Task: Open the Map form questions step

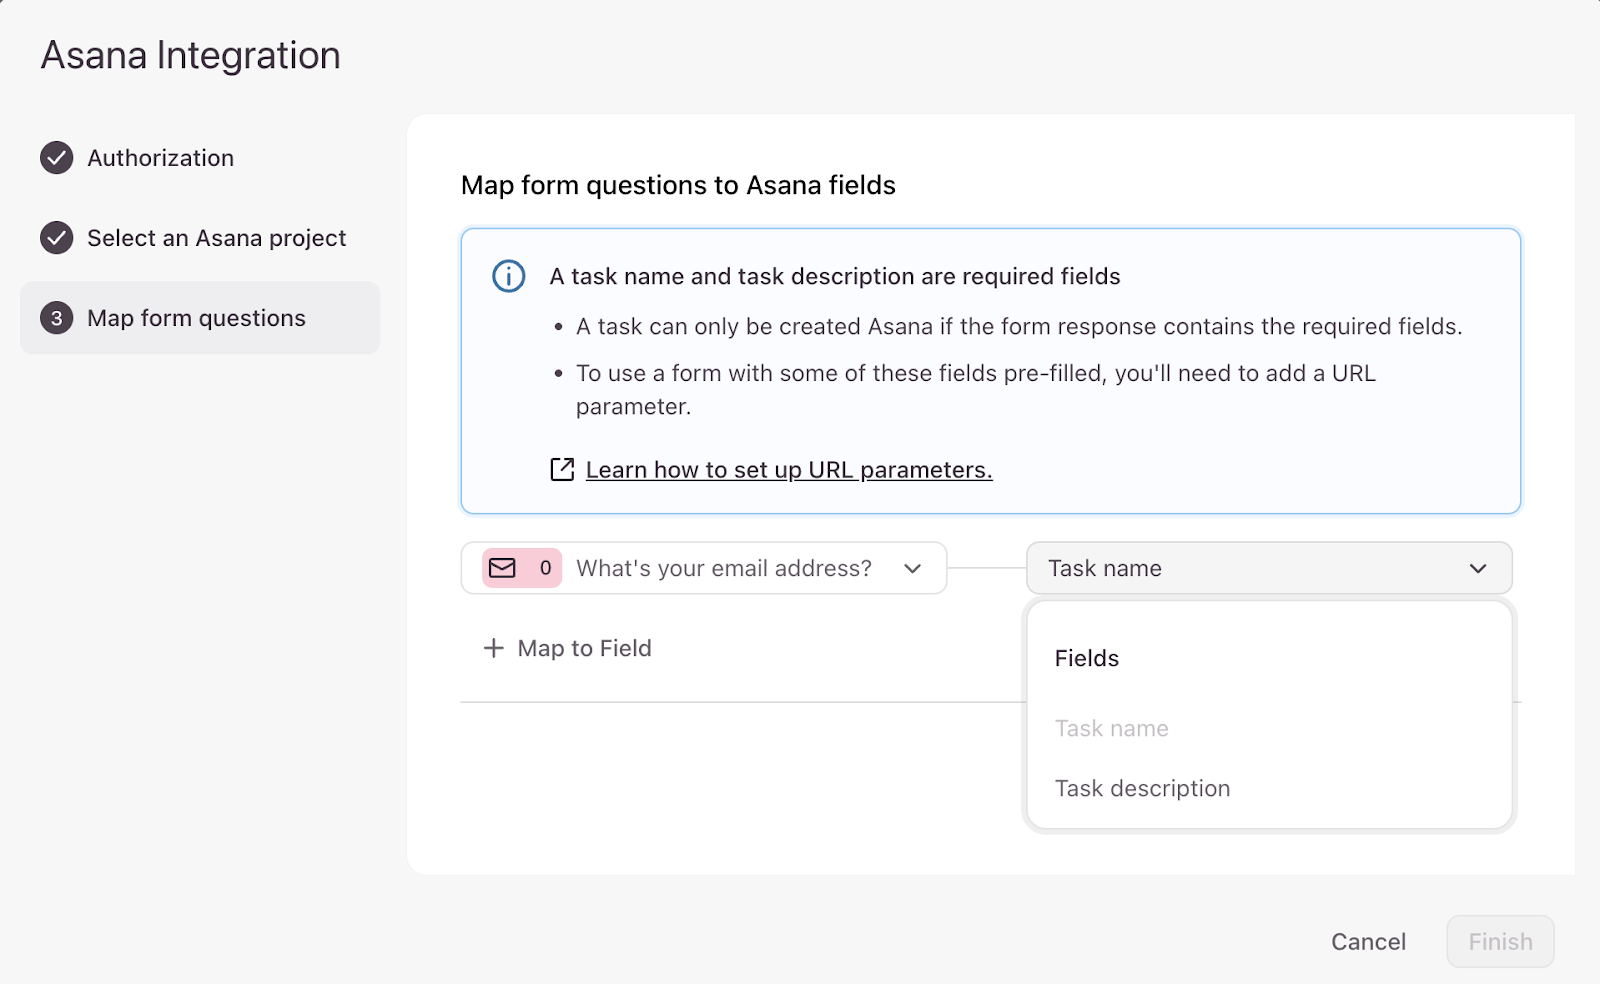Action: 196,318
